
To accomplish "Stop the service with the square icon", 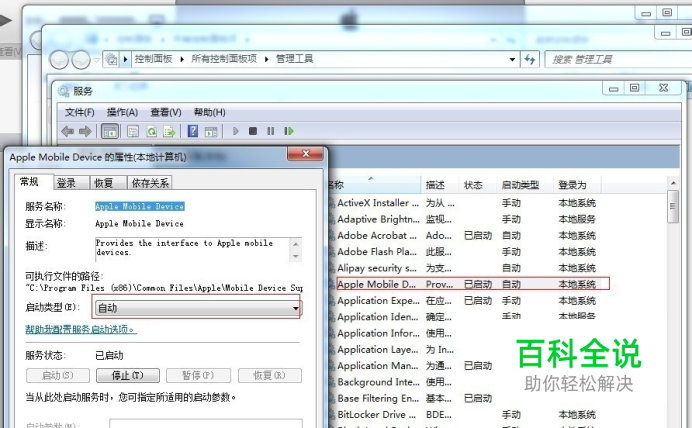I will pyautogui.click(x=253, y=131).
